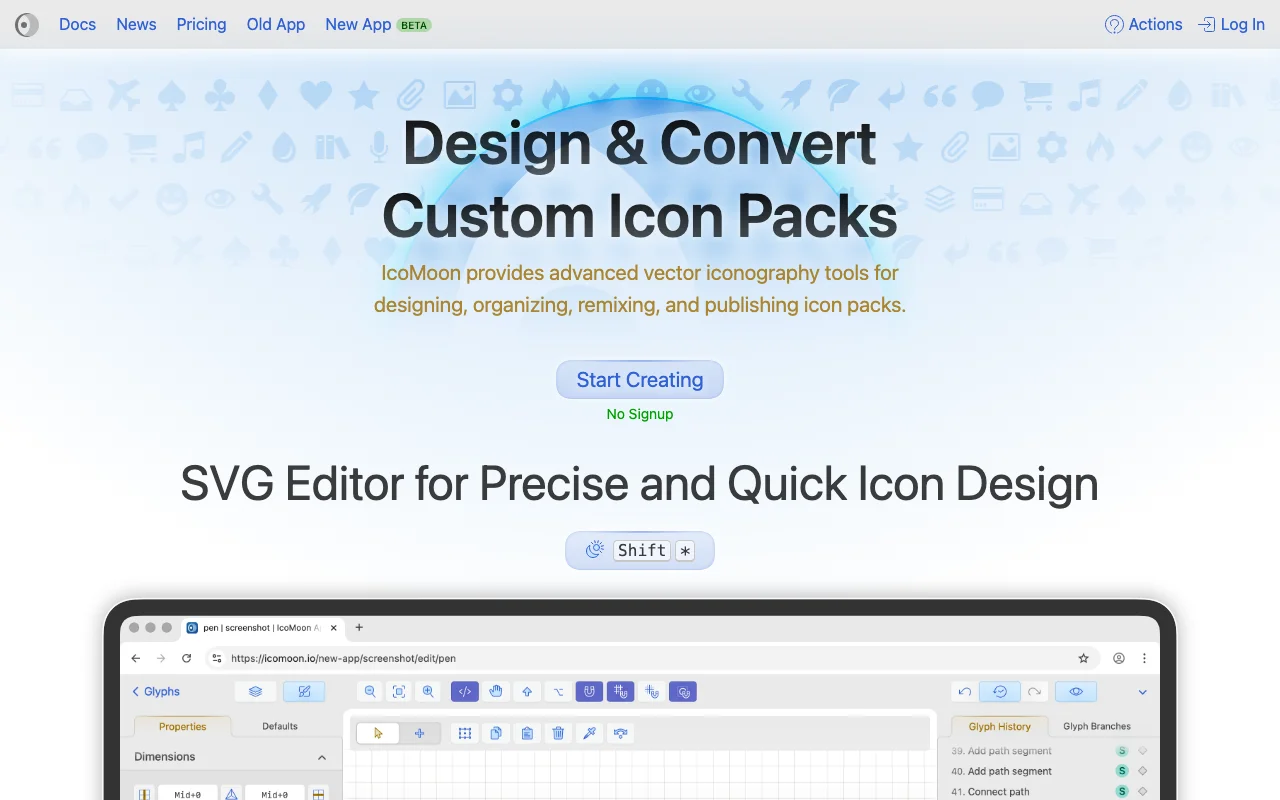1280x800 pixels.
Task: Click the icomoon.io address bar URL
Action: [343, 658]
